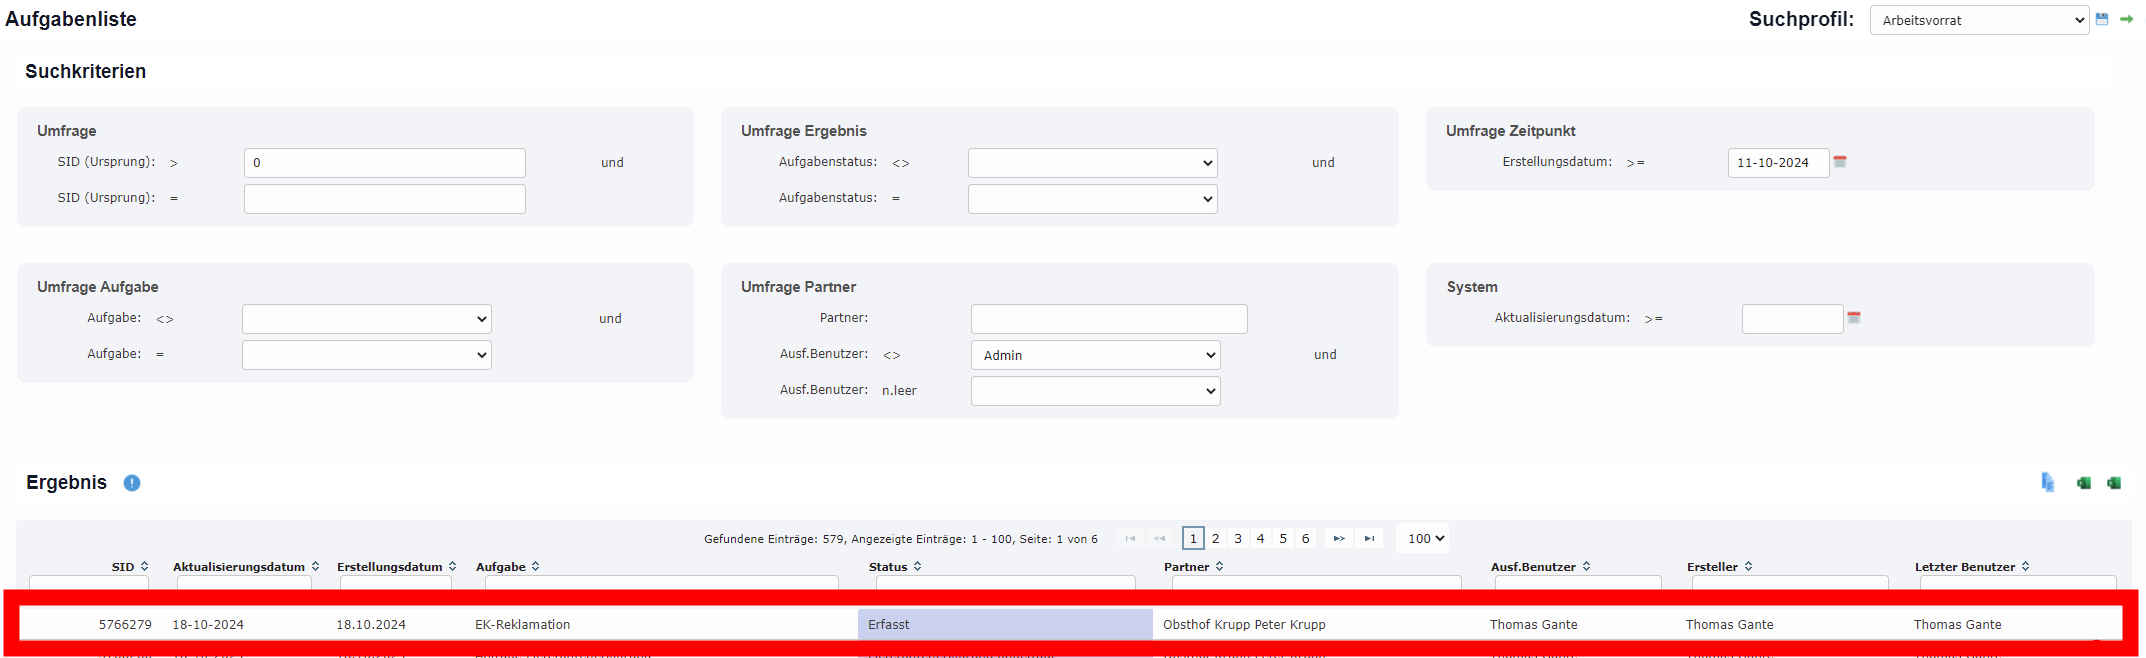The height and width of the screenshot is (658, 2146).
Task: Click the first green Excel export icon
Action: point(2084,483)
